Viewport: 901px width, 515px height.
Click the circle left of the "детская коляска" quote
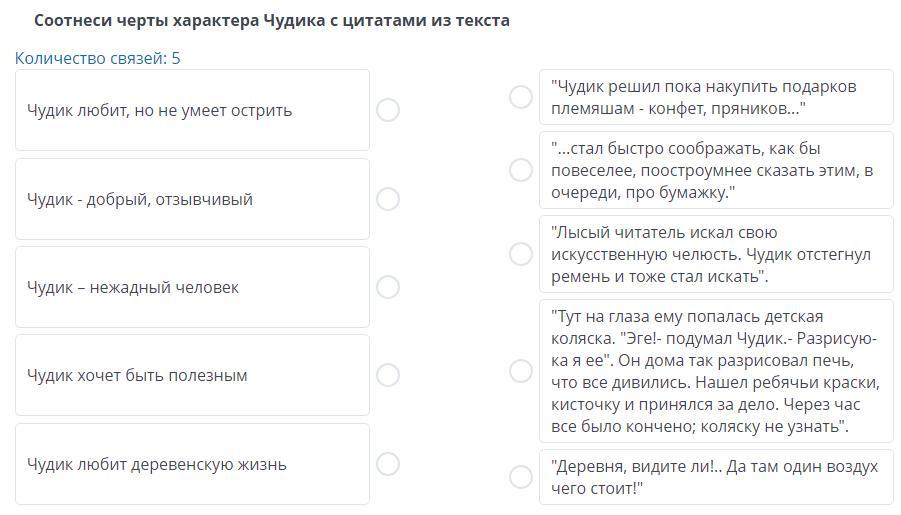pyautogui.click(x=521, y=371)
